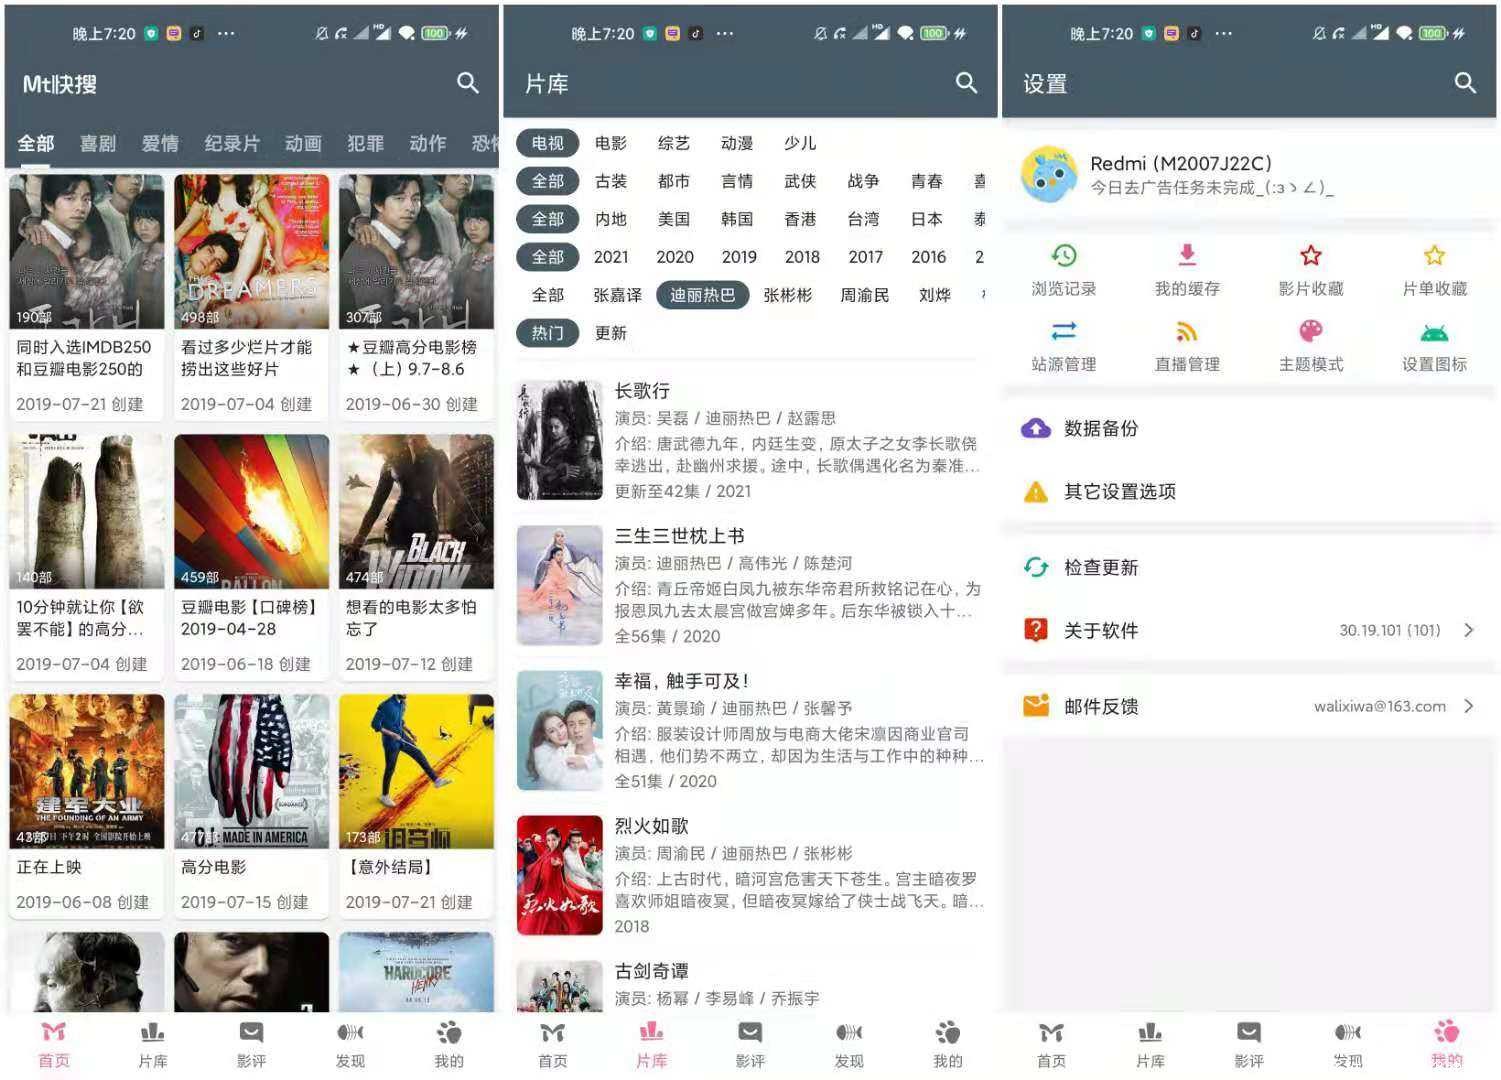Open the 【意外结局】 playlist card
1501x1080 pixels.
click(x=416, y=806)
